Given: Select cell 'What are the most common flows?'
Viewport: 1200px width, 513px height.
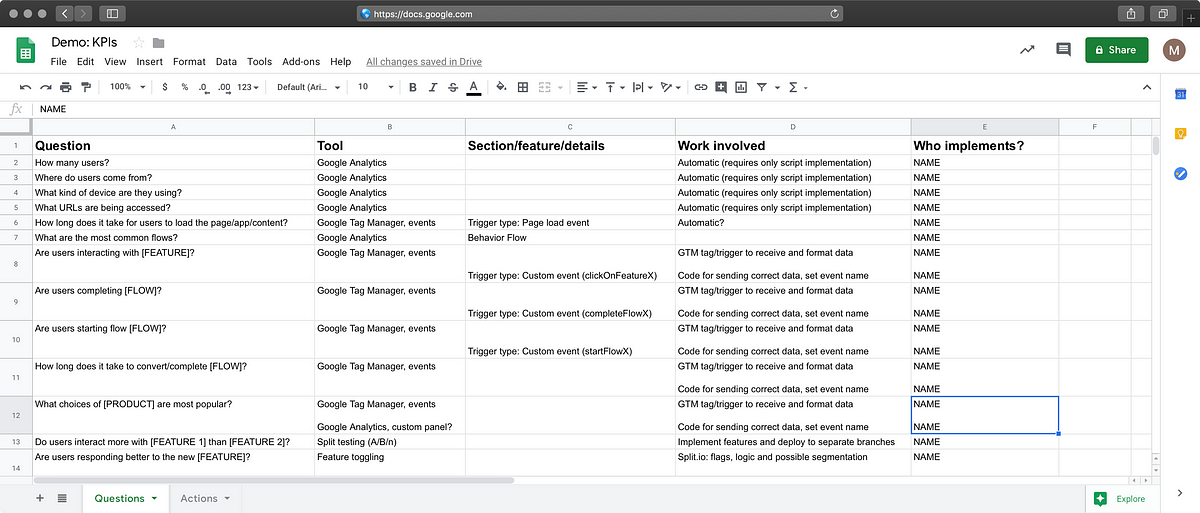Looking at the screenshot, I should (174, 238).
